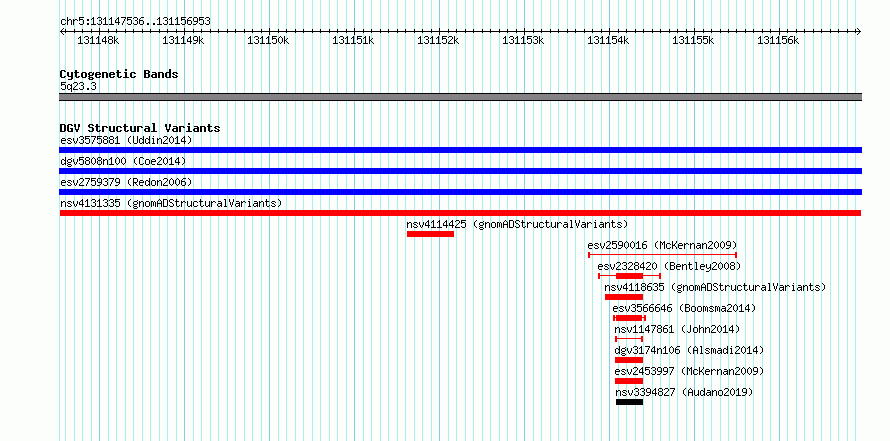Open esv2453997 (McKernan2009) label

689,371
